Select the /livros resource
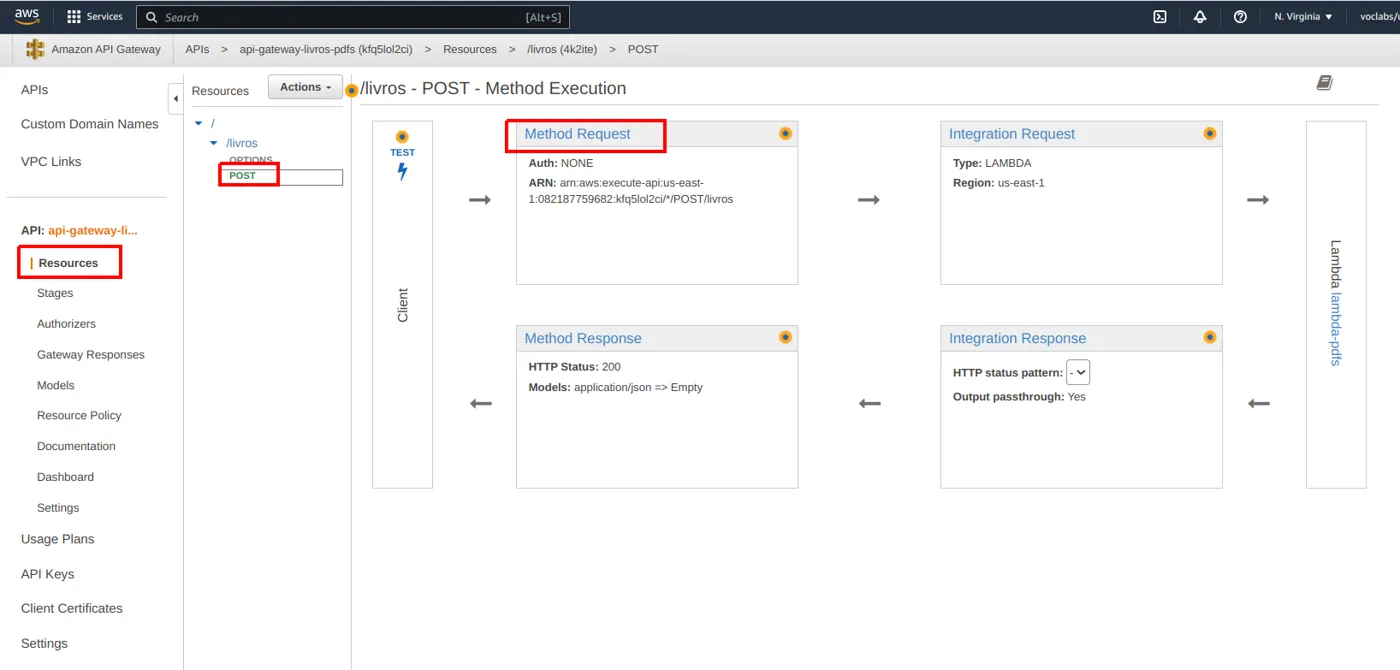Screen dimensions: 1400x670 pos(242,143)
